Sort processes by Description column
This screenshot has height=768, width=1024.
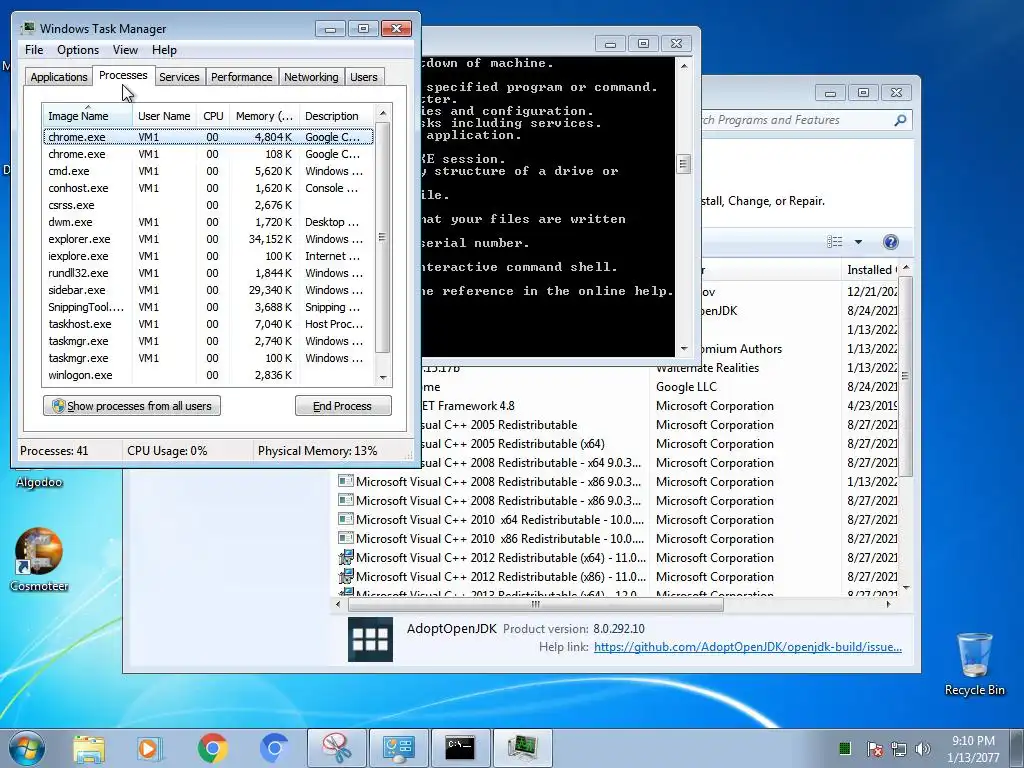point(336,116)
